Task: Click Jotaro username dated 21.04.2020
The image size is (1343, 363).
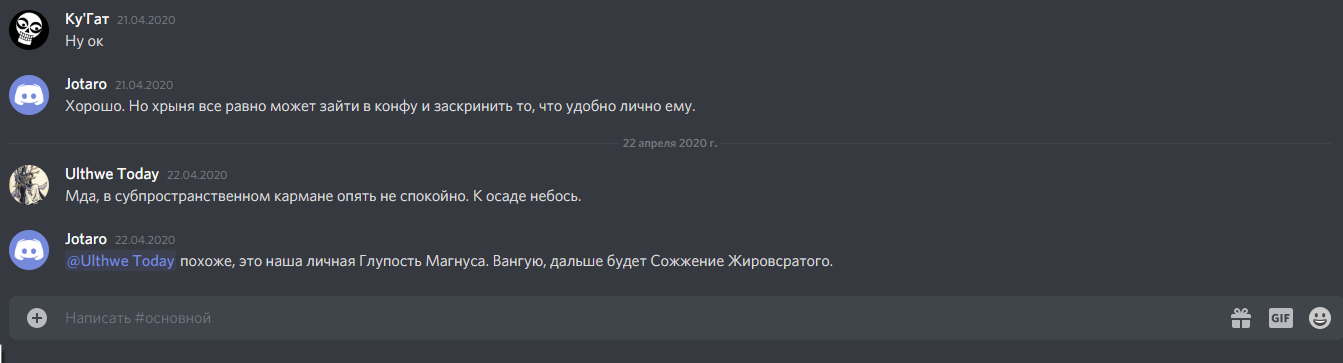Action: click(86, 84)
